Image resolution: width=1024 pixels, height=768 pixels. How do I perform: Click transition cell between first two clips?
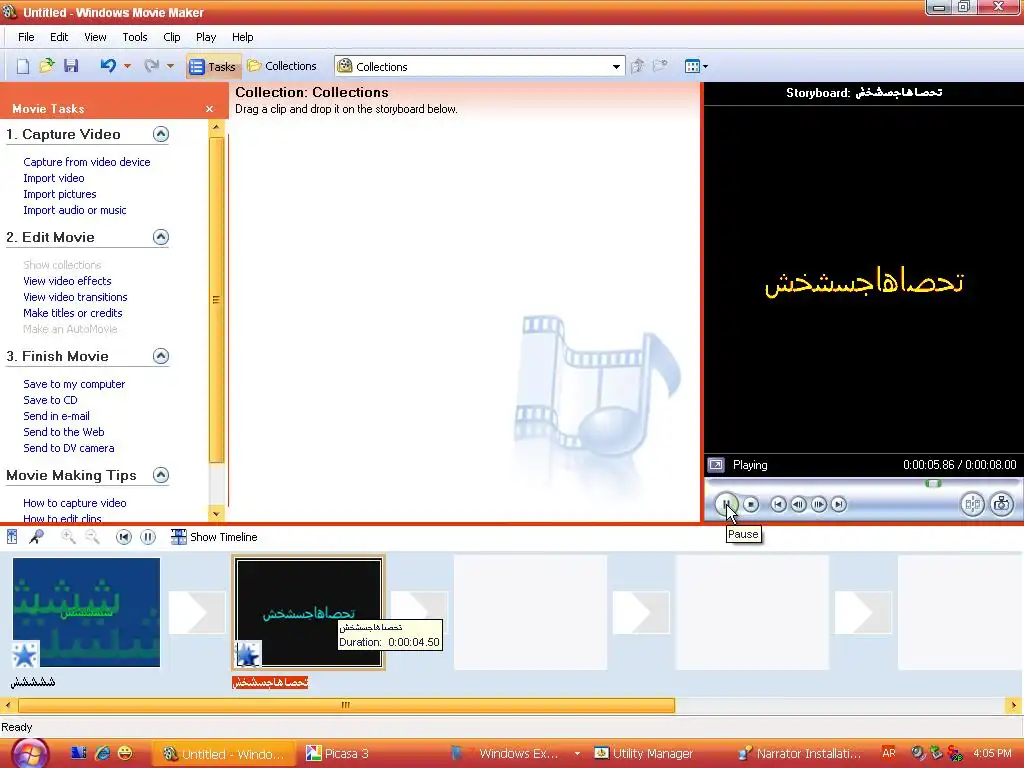click(x=197, y=613)
